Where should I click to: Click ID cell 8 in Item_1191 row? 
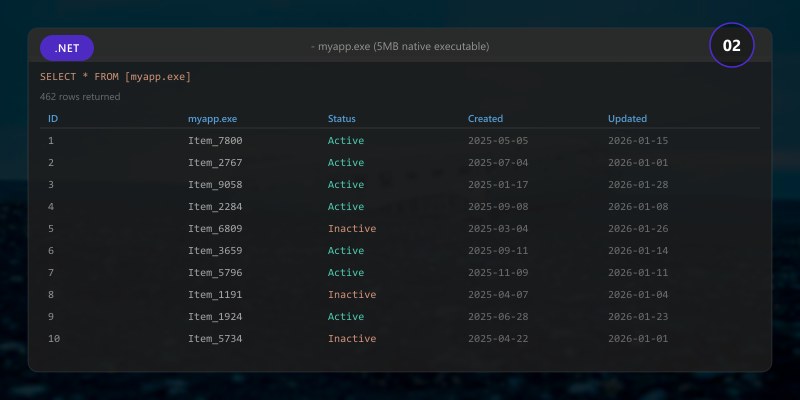click(x=51, y=294)
